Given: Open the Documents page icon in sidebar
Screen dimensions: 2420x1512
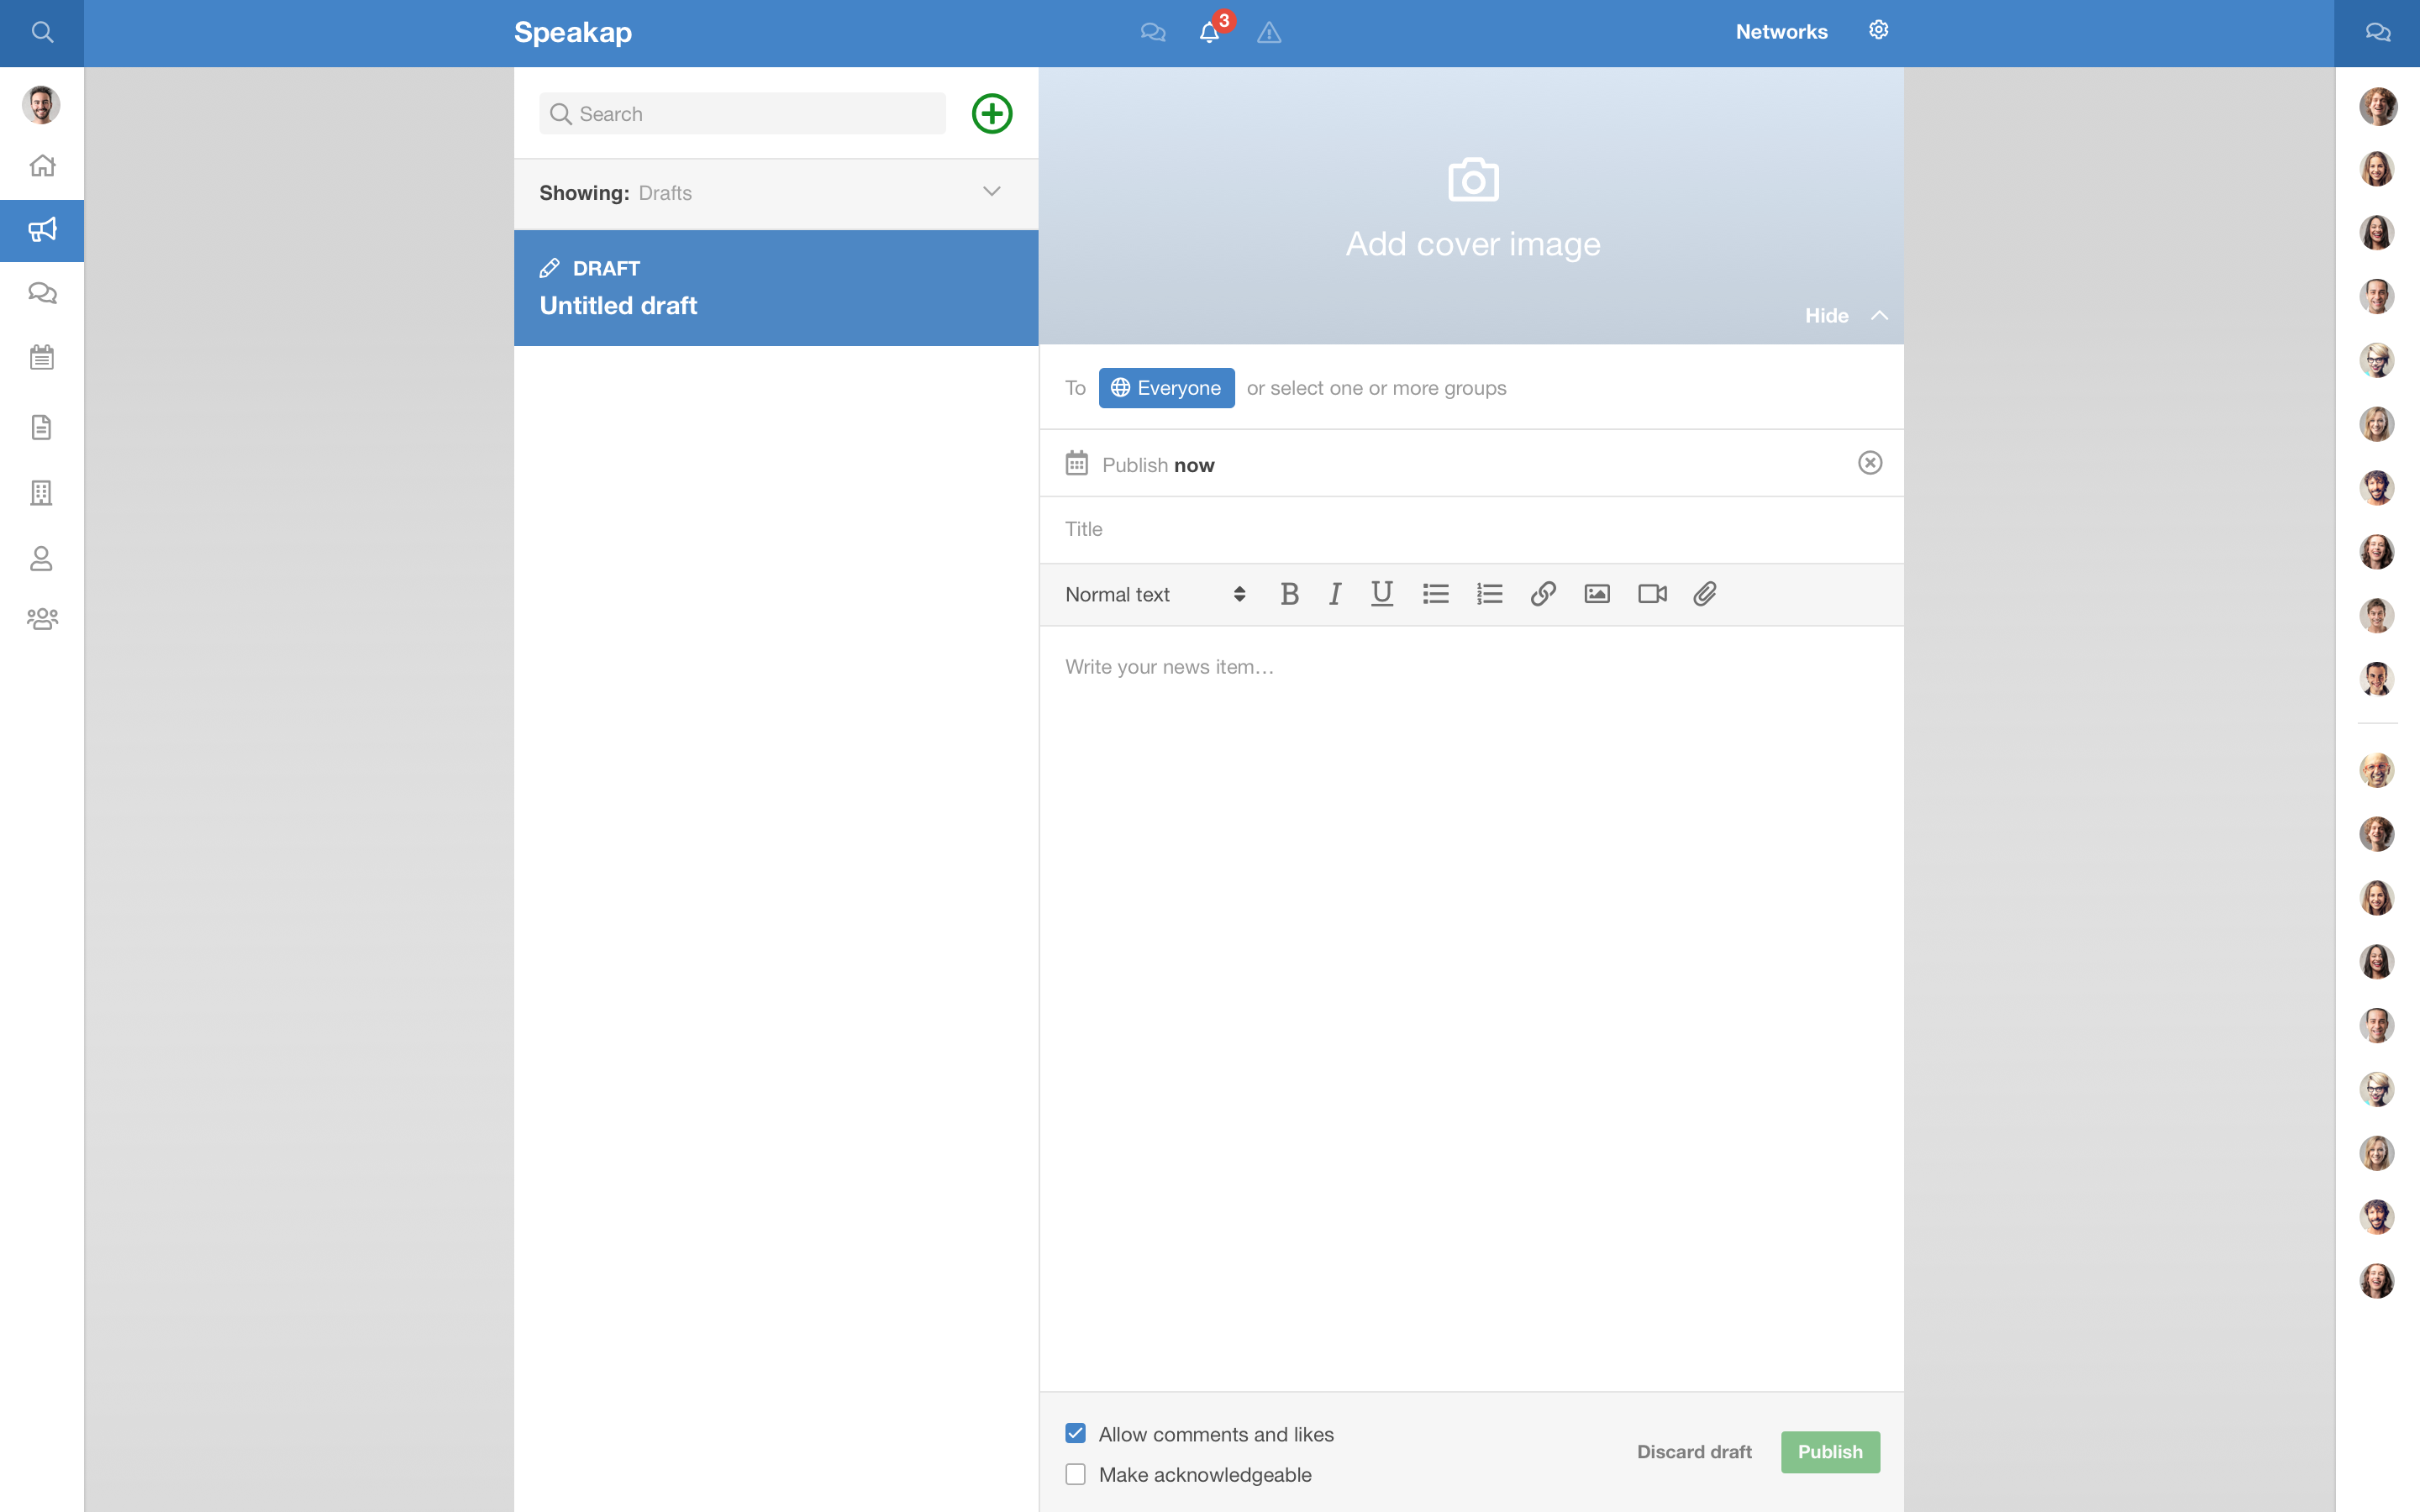Looking at the screenshot, I should click(x=41, y=427).
